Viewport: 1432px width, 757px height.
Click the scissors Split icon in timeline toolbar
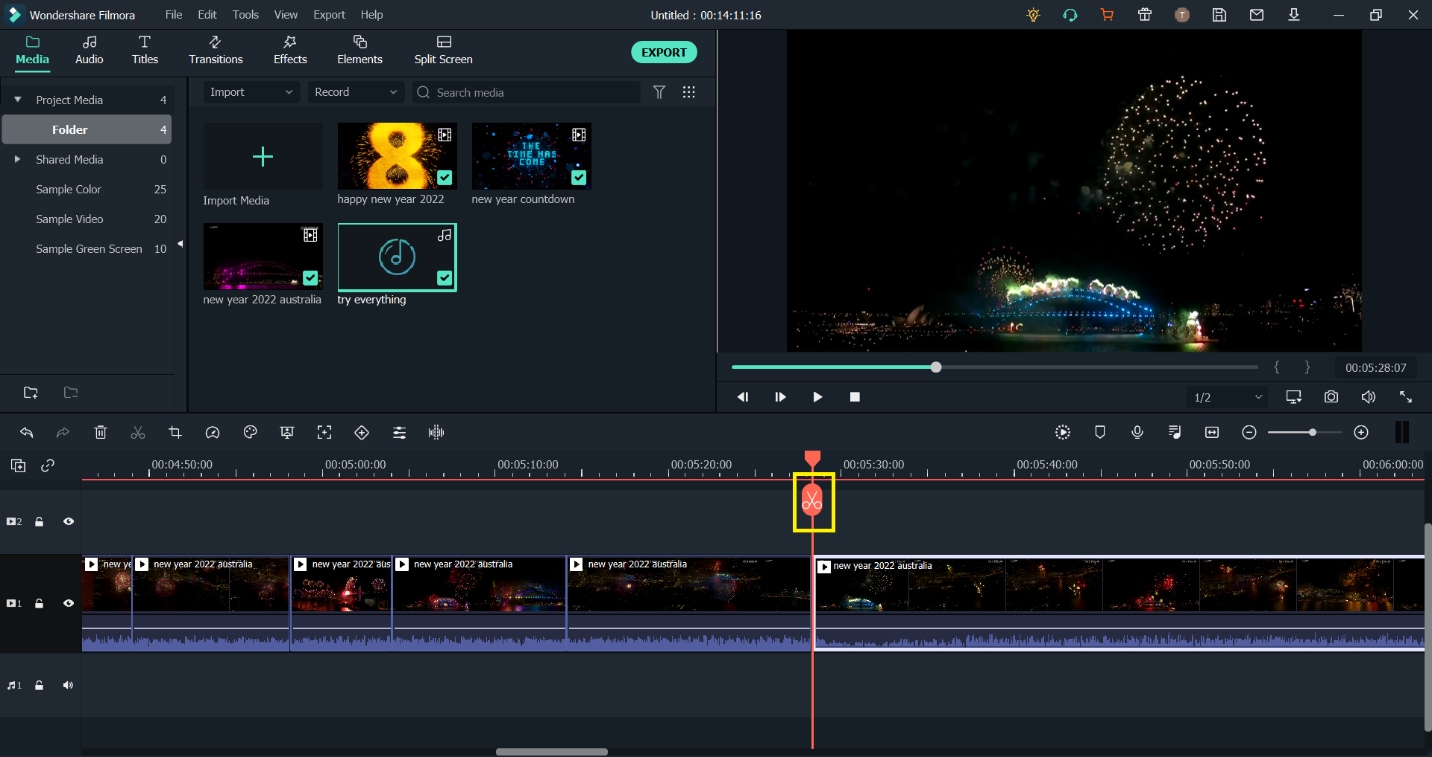point(138,433)
